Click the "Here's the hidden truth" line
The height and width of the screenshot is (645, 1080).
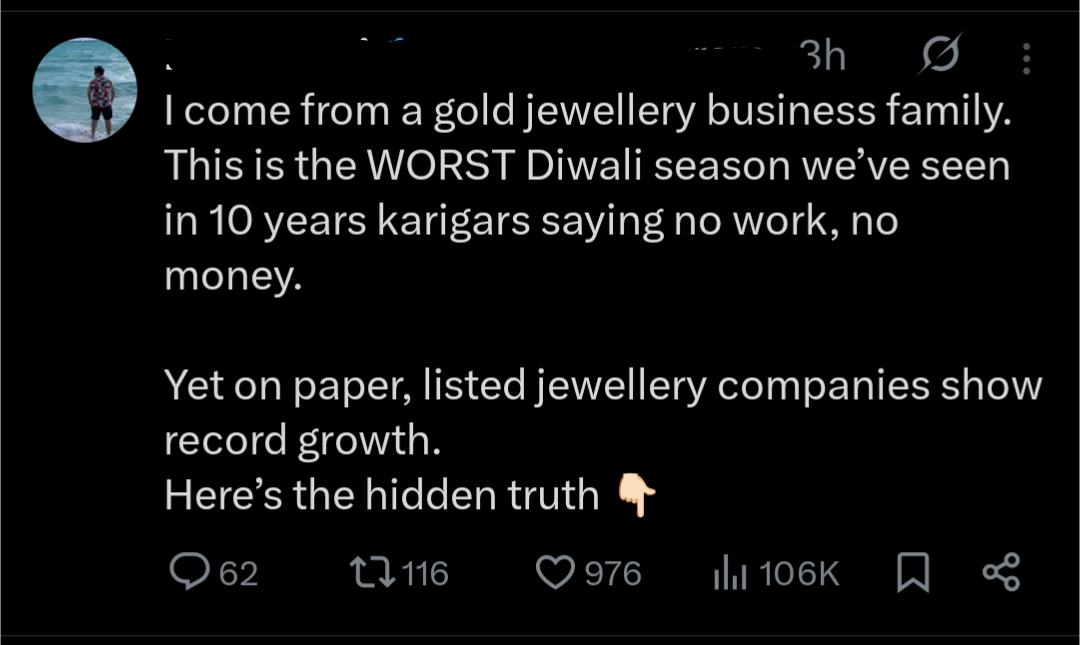click(x=381, y=495)
